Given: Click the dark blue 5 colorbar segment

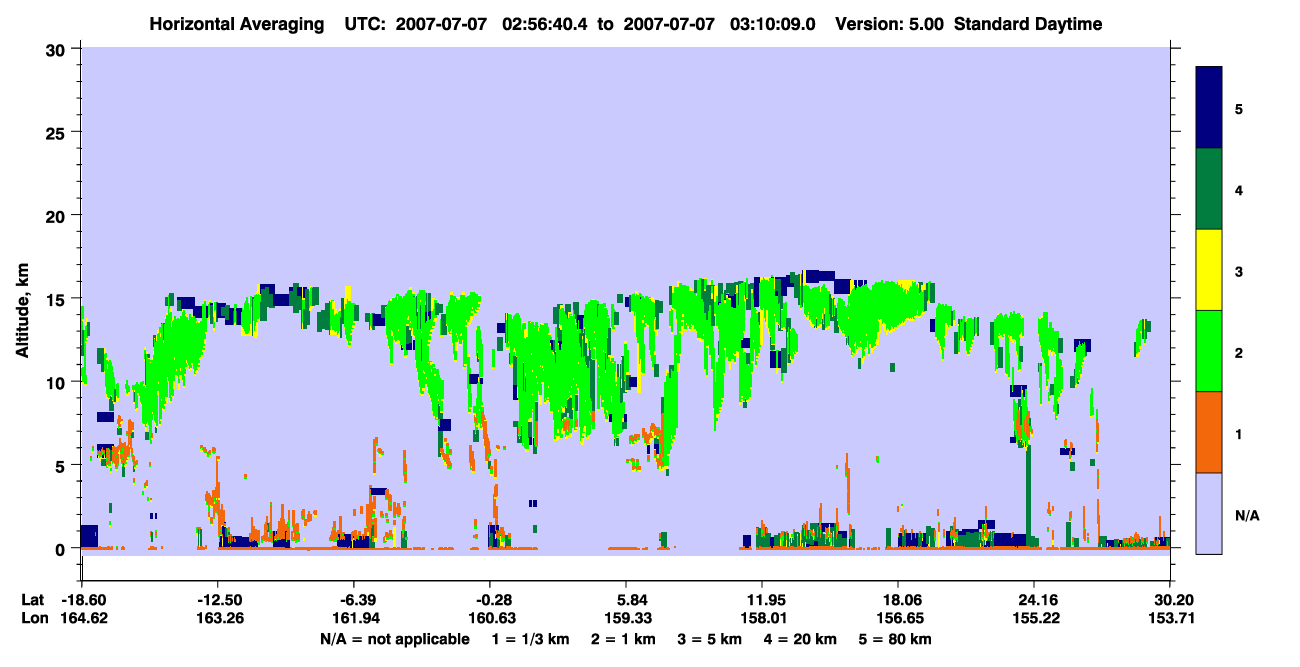Looking at the screenshot, I should tap(1209, 108).
